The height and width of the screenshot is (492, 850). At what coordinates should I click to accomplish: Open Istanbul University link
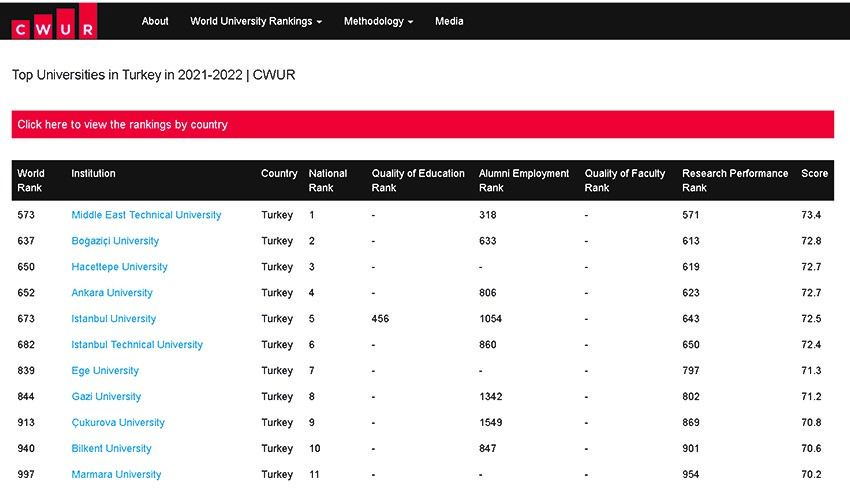tap(113, 319)
